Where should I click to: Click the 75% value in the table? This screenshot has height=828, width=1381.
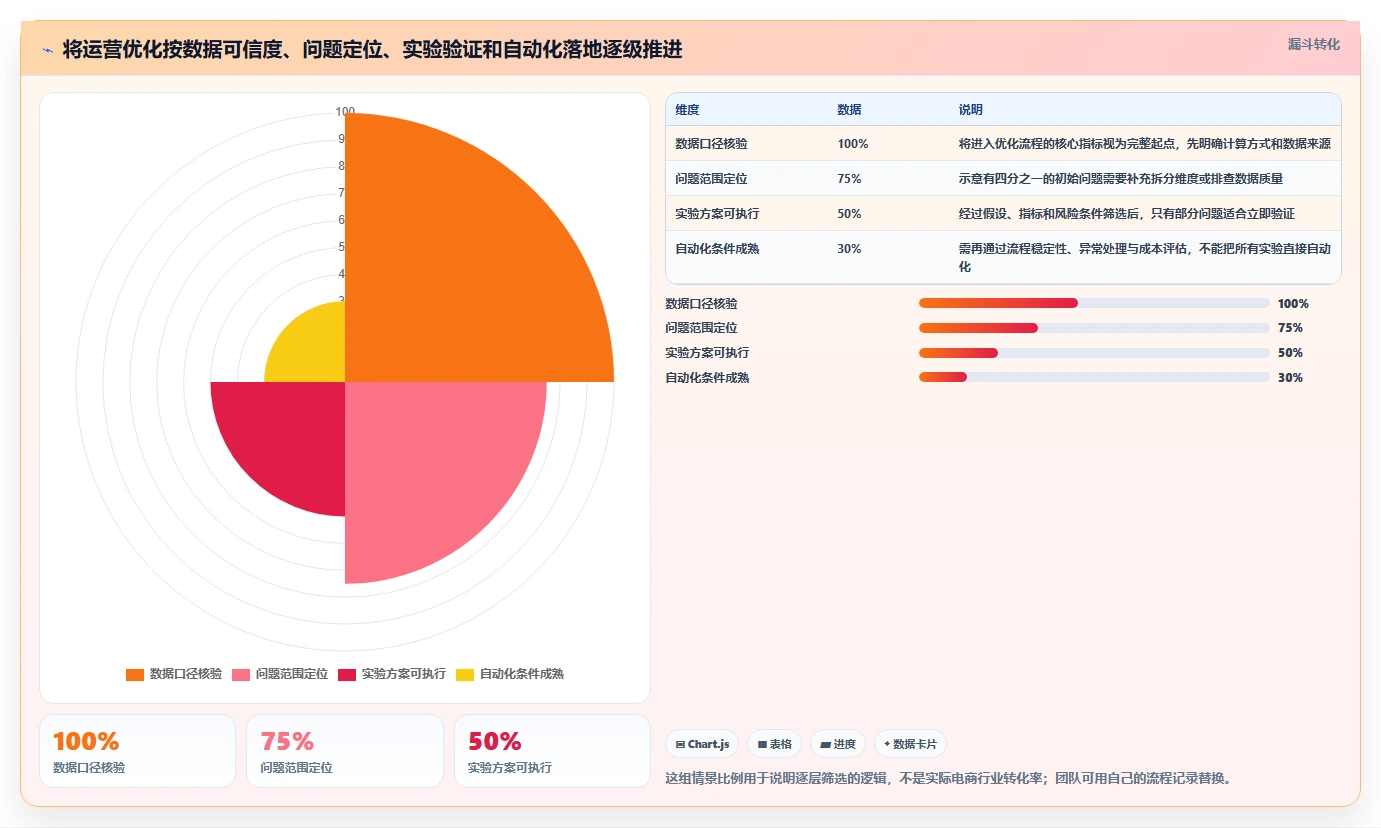[850, 179]
